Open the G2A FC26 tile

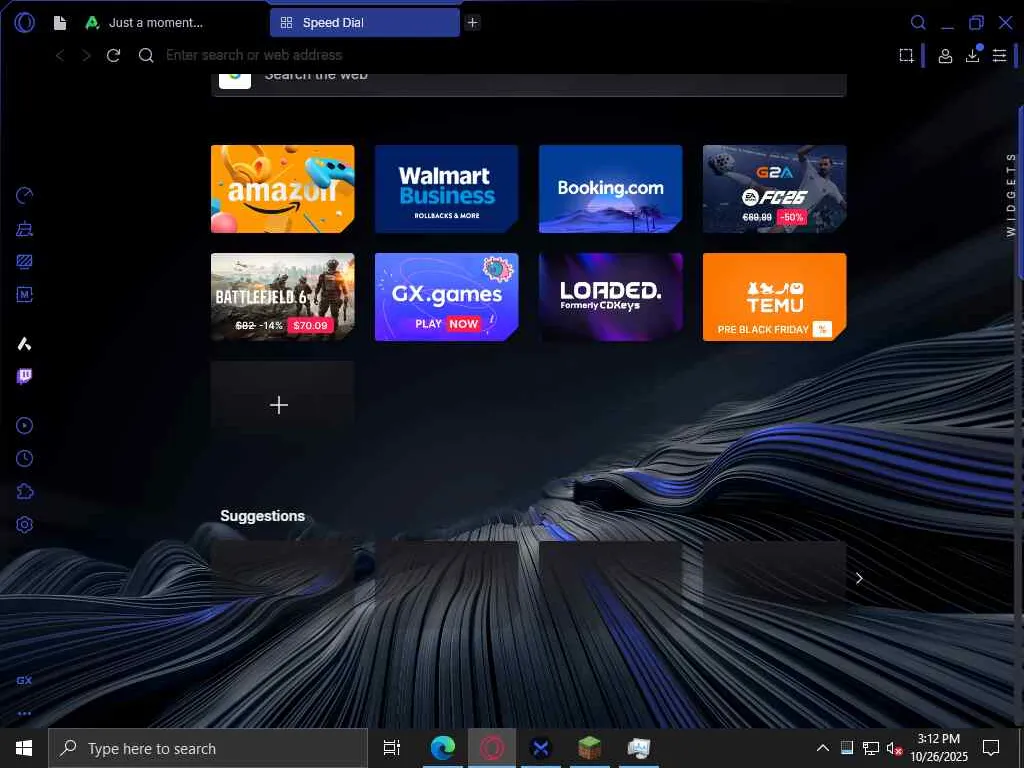(x=775, y=189)
